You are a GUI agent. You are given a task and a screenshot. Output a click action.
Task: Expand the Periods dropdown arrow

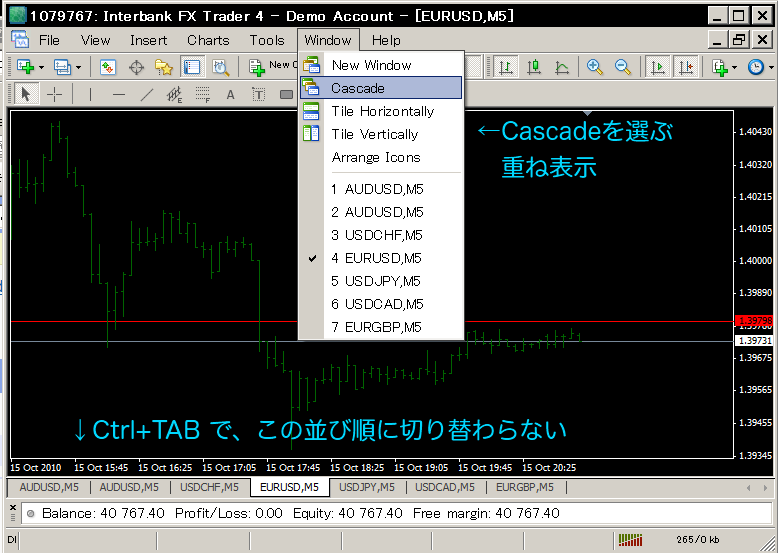[771, 67]
